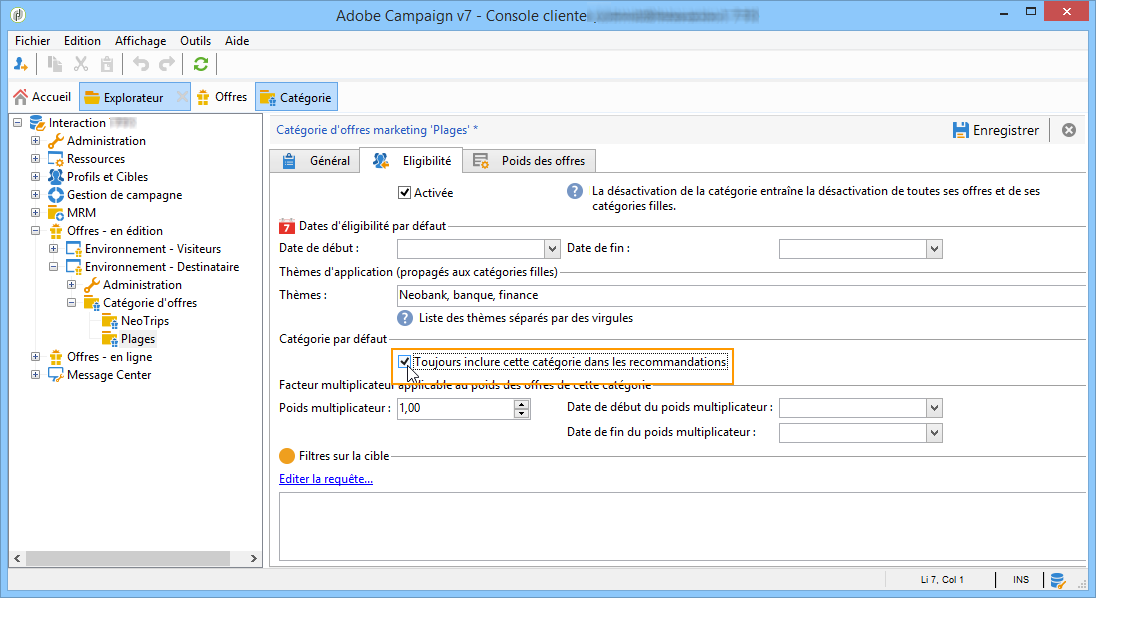This screenshot has height=621, width=1123.
Task: Click the undo arrow icon
Action: tap(141, 64)
